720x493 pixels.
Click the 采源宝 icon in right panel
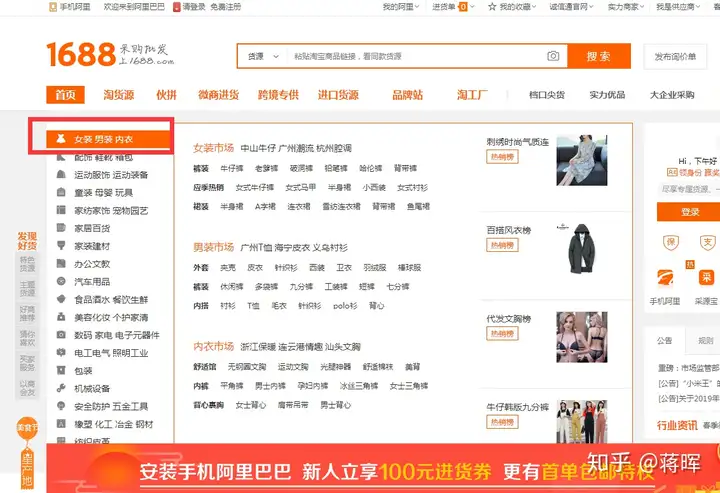point(706,278)
